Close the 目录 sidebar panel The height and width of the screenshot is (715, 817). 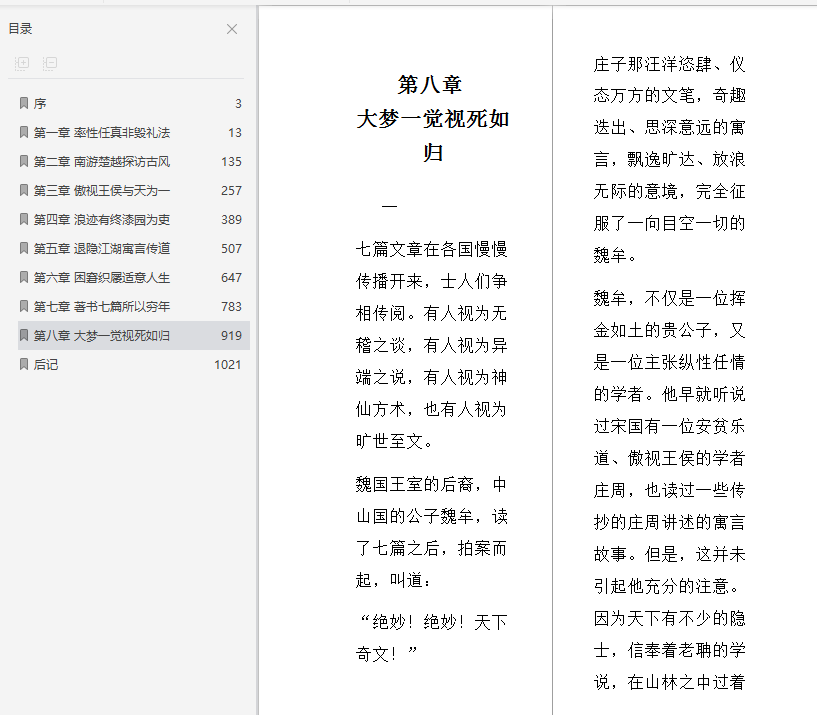pos(232,29)
